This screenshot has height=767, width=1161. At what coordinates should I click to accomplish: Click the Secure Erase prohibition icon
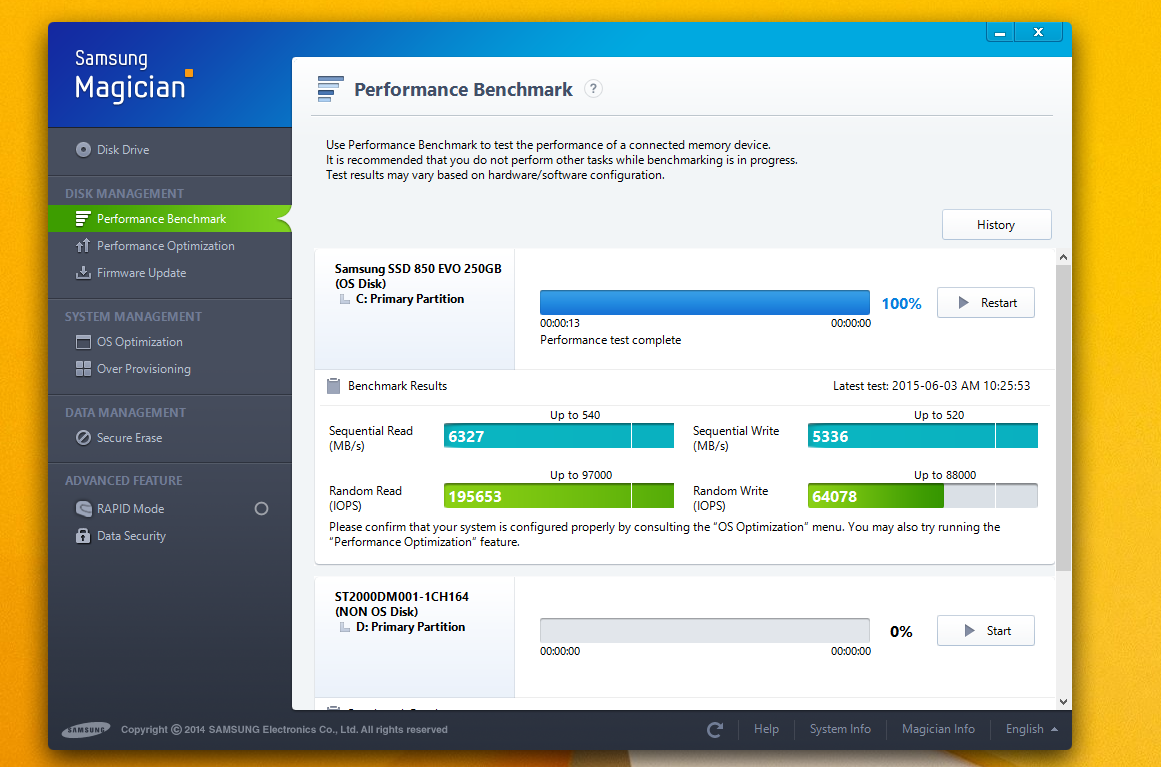[x=83, y=438]
